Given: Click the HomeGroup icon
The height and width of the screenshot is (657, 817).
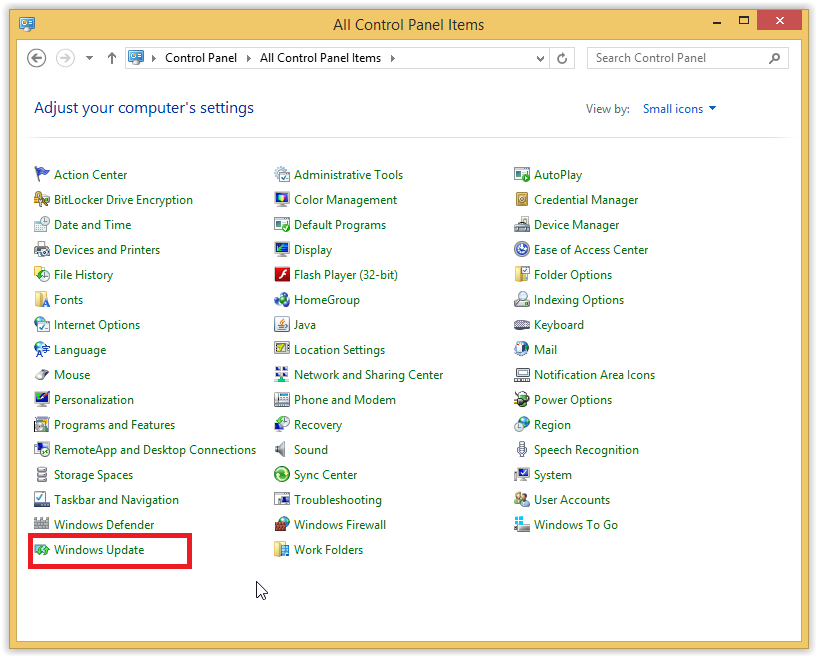Looking at the screenshot, I should point(282,299).
